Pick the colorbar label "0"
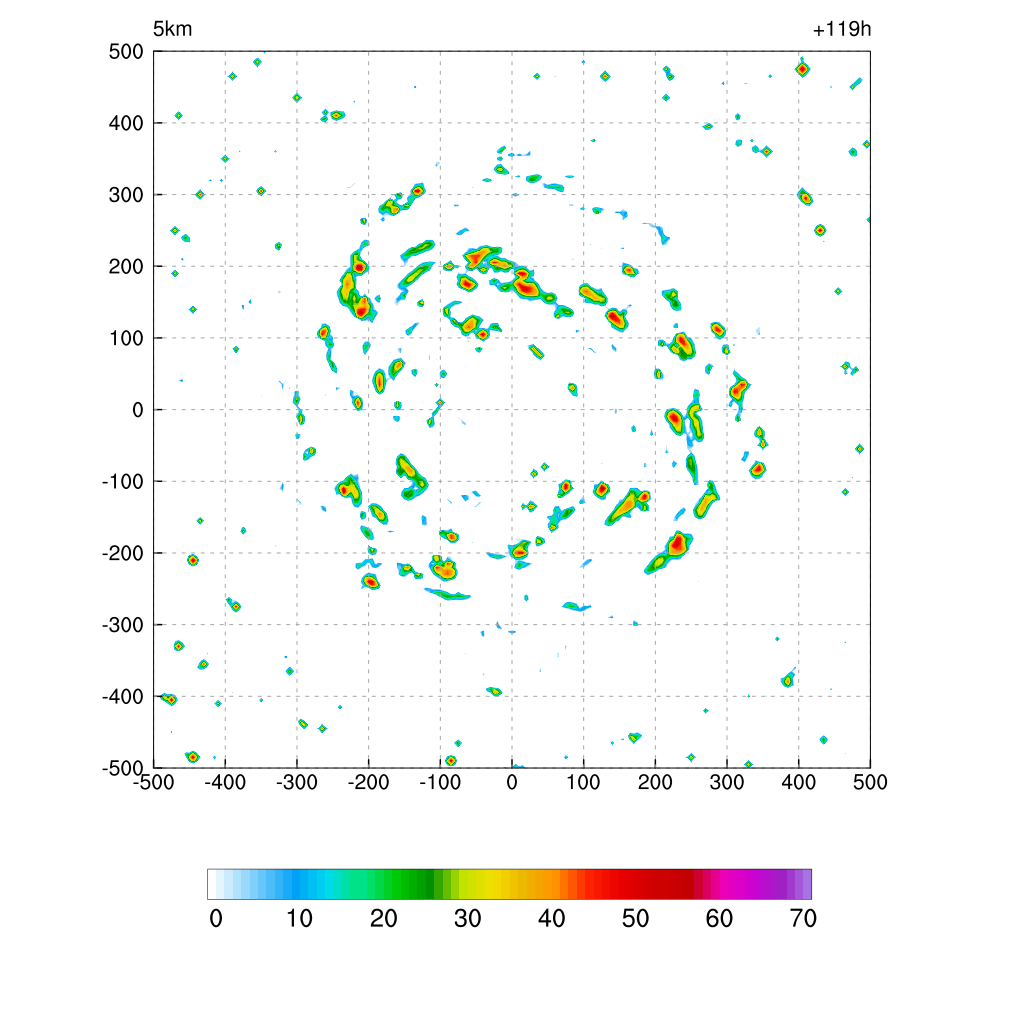This screenshot has height=1024, width=1024. coord(216,919)
